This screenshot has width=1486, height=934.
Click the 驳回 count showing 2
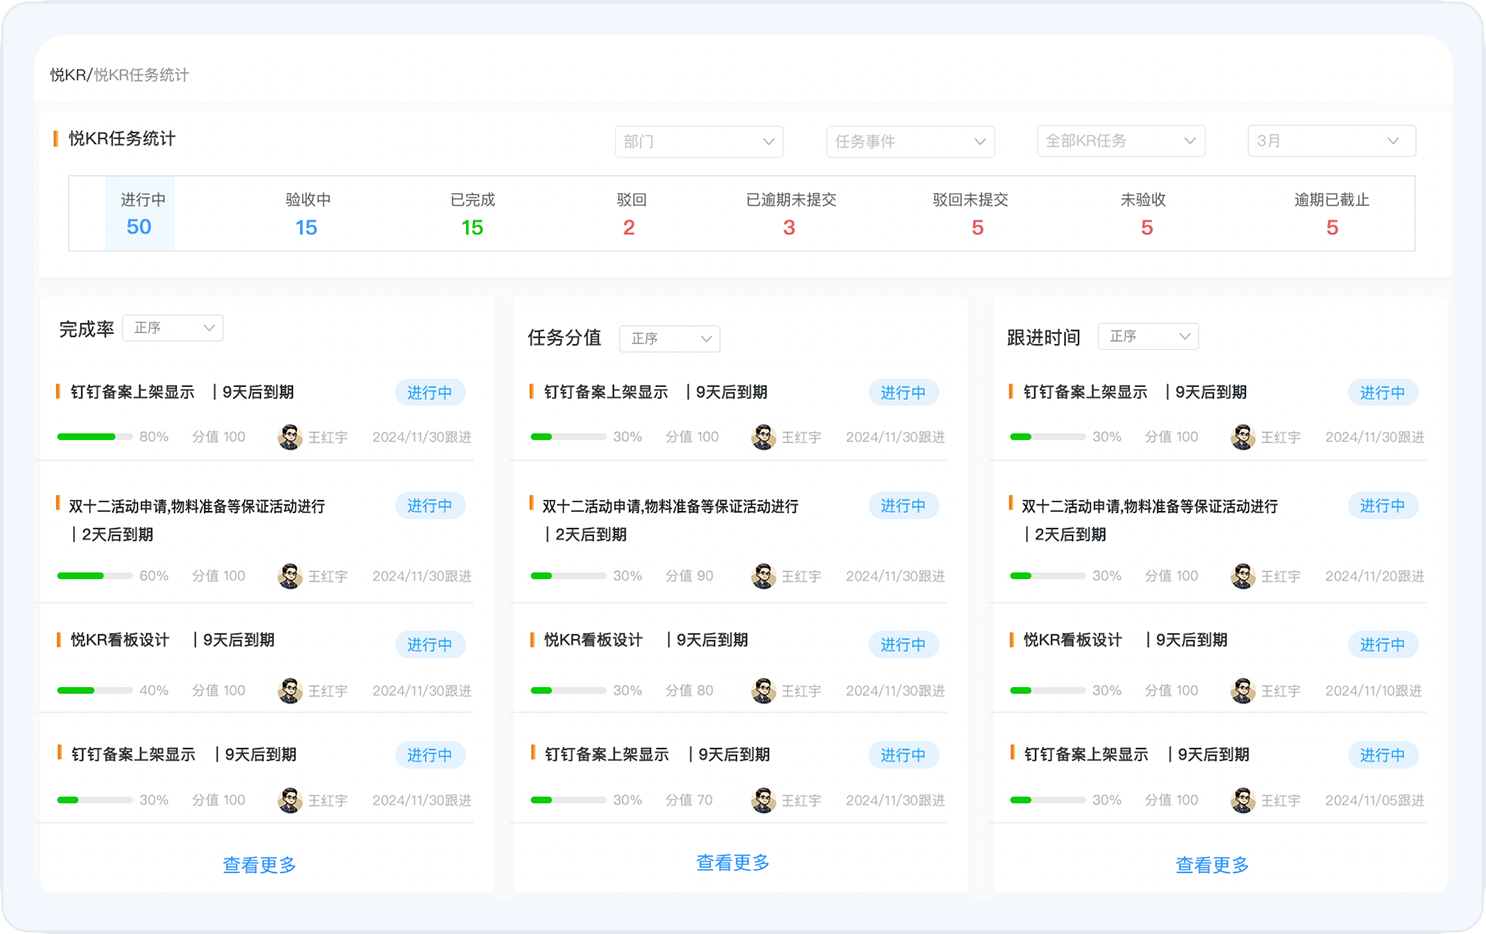coord(629,227)
